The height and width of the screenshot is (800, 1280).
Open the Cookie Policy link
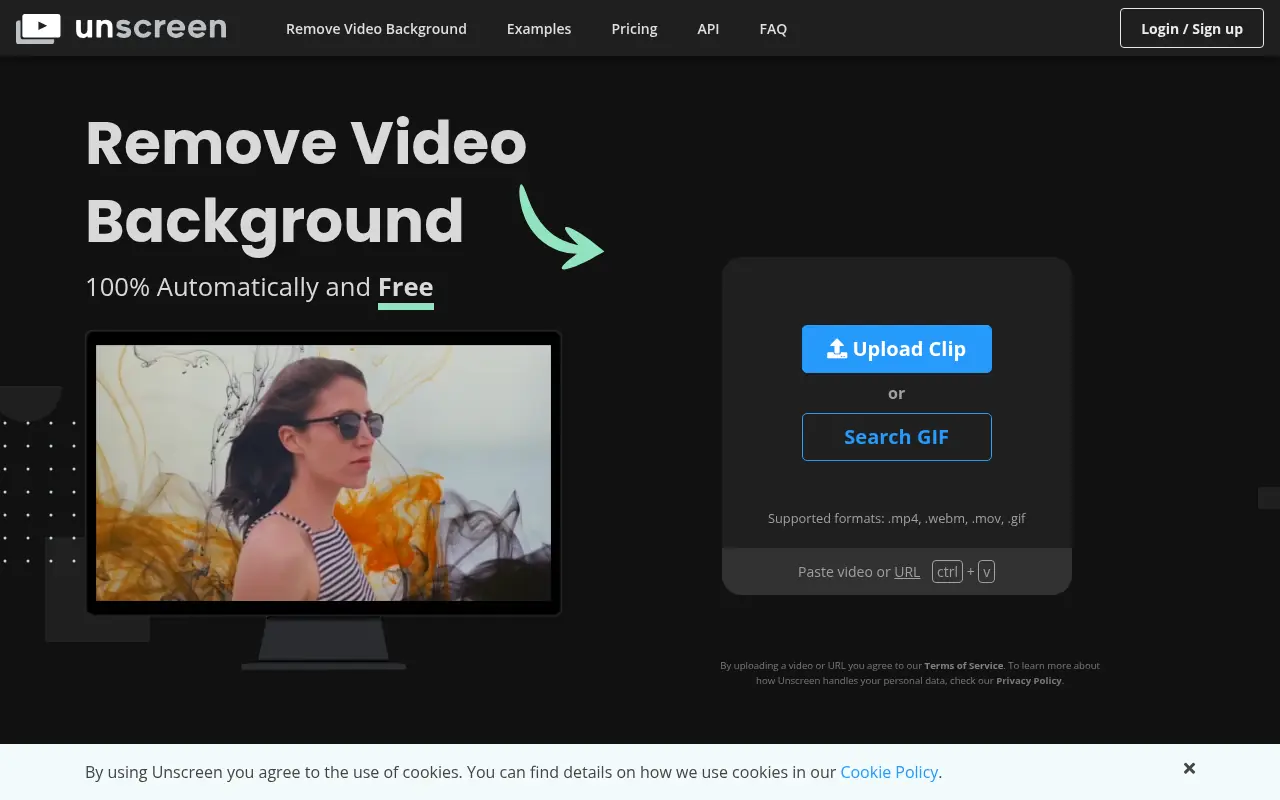point(889,771)
